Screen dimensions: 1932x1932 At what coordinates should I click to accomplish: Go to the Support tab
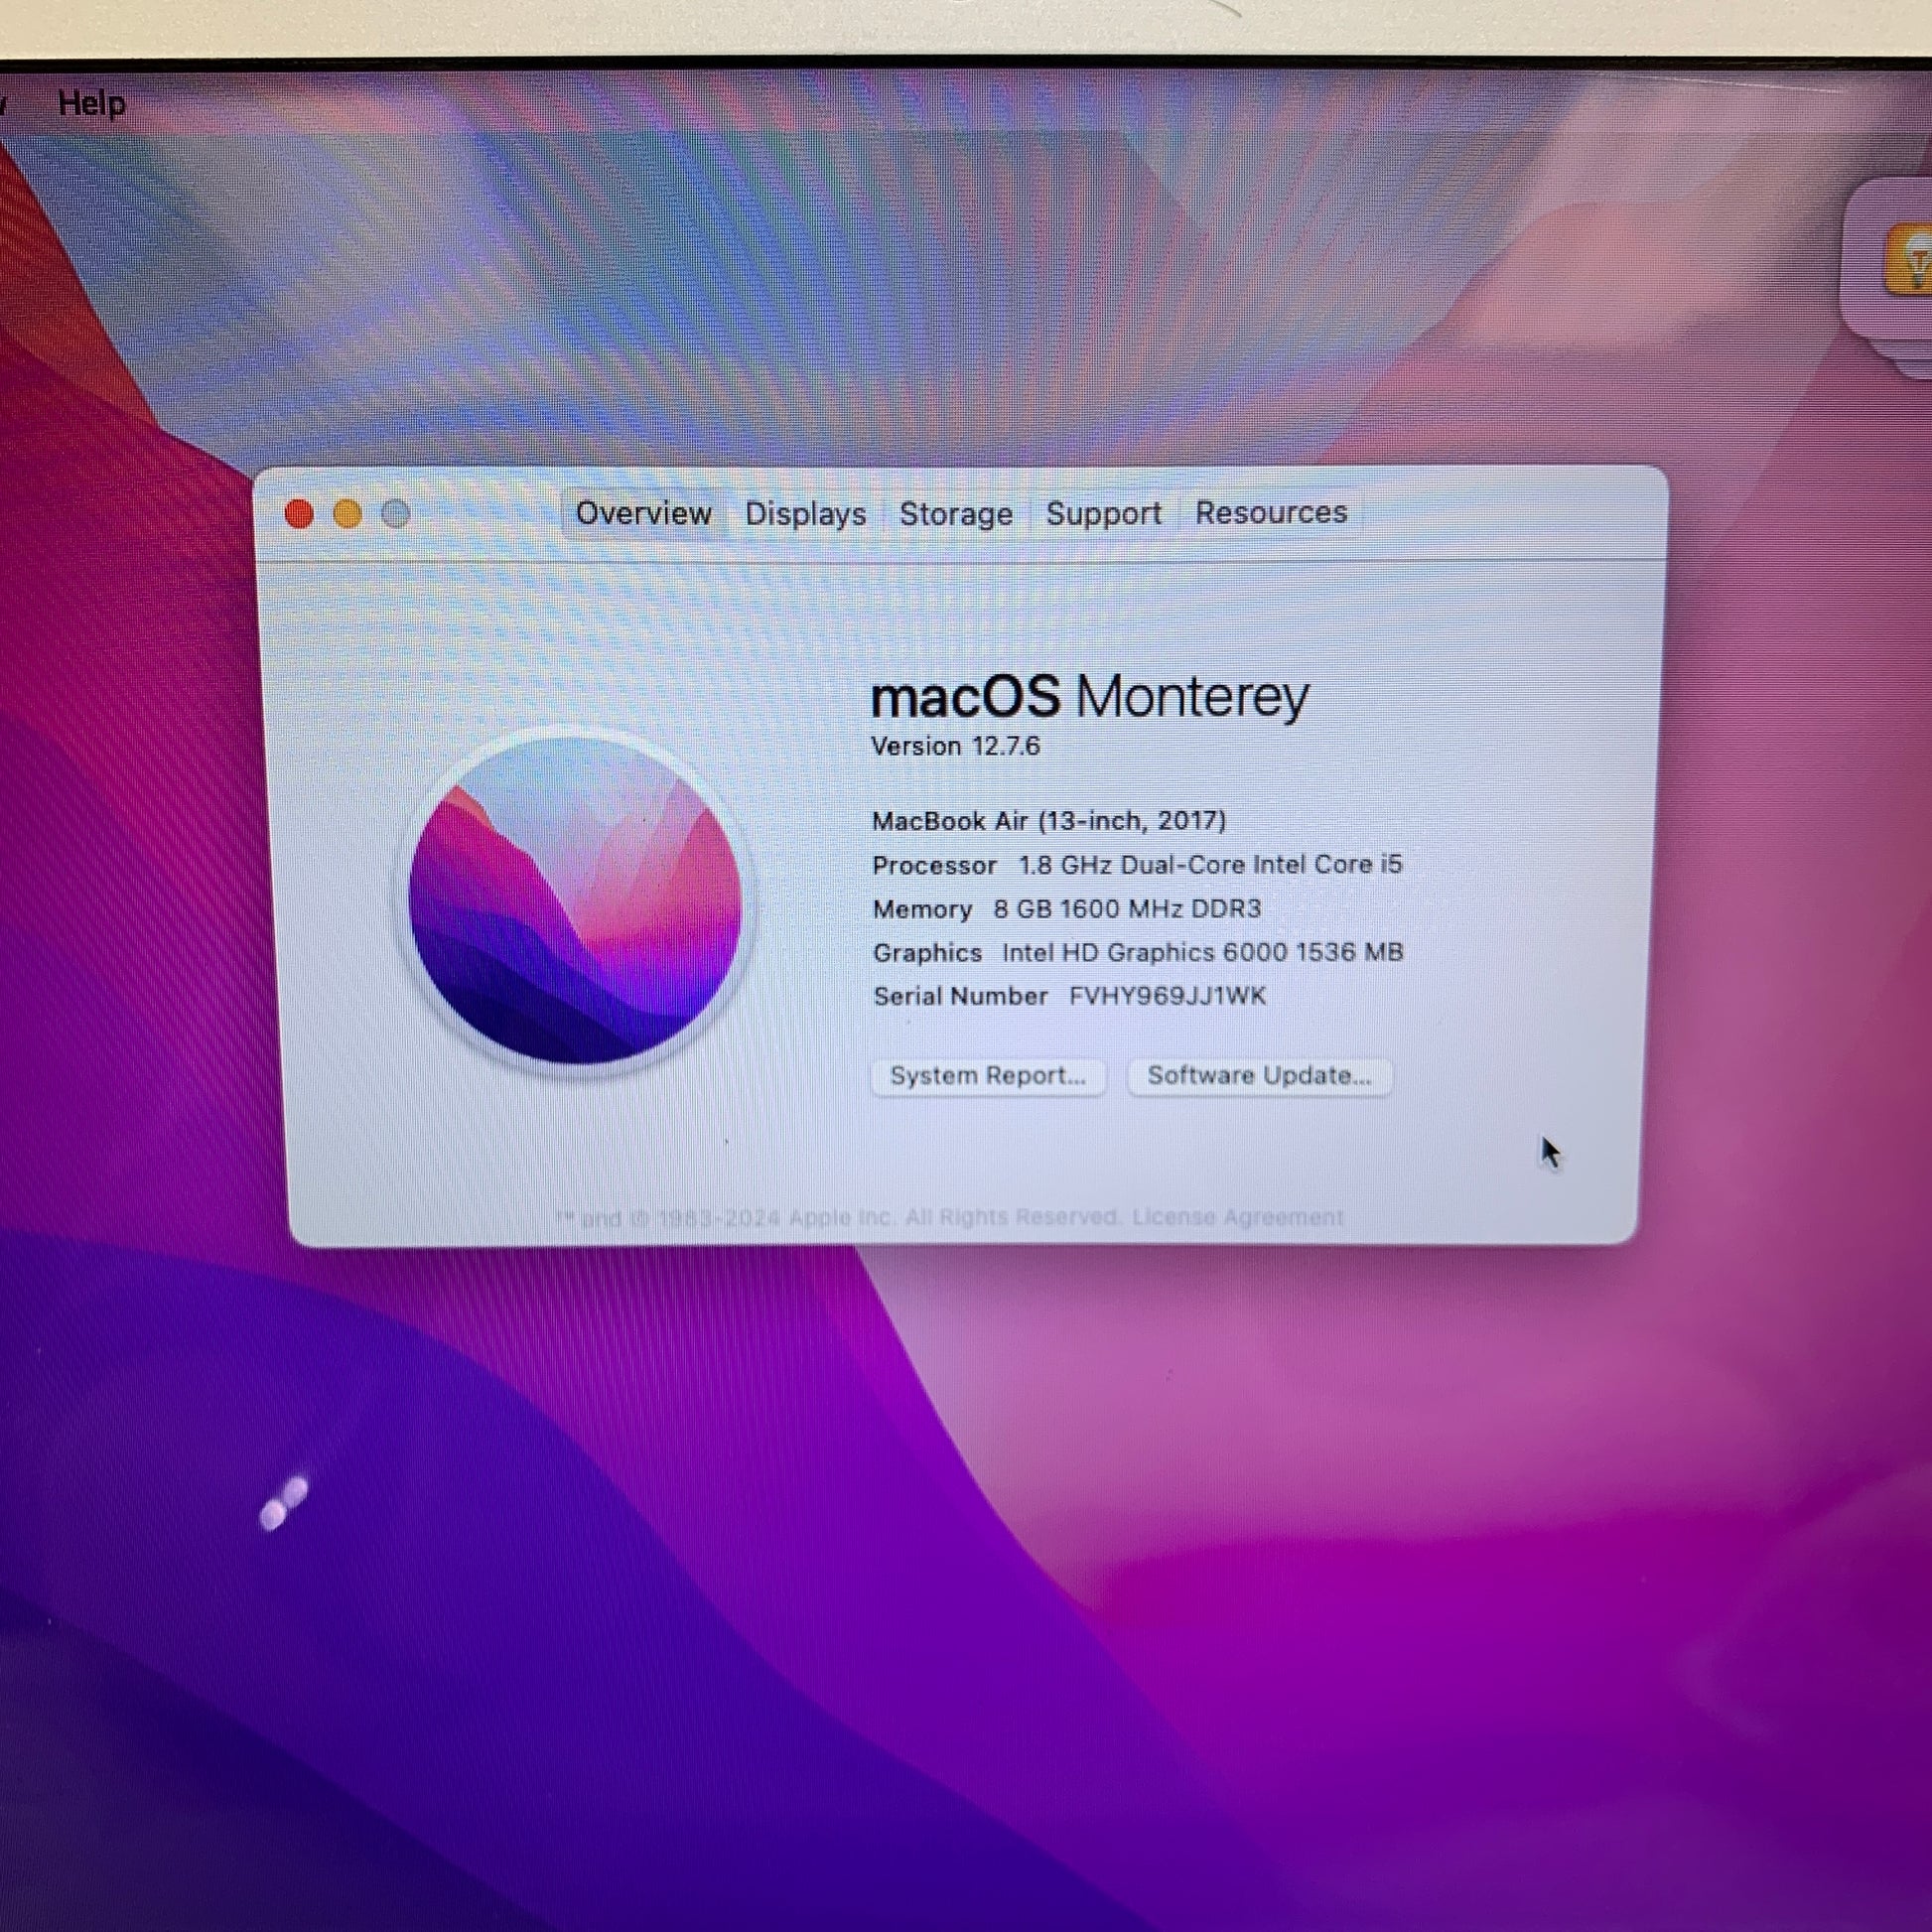[1103, 514]
